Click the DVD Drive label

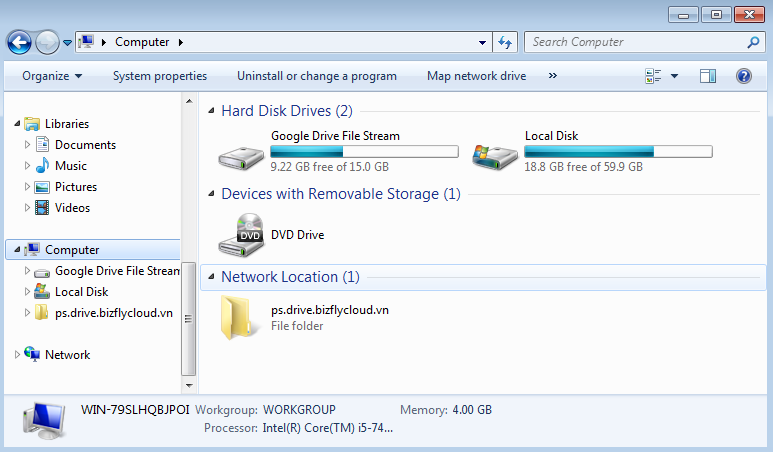pos(297,235)
